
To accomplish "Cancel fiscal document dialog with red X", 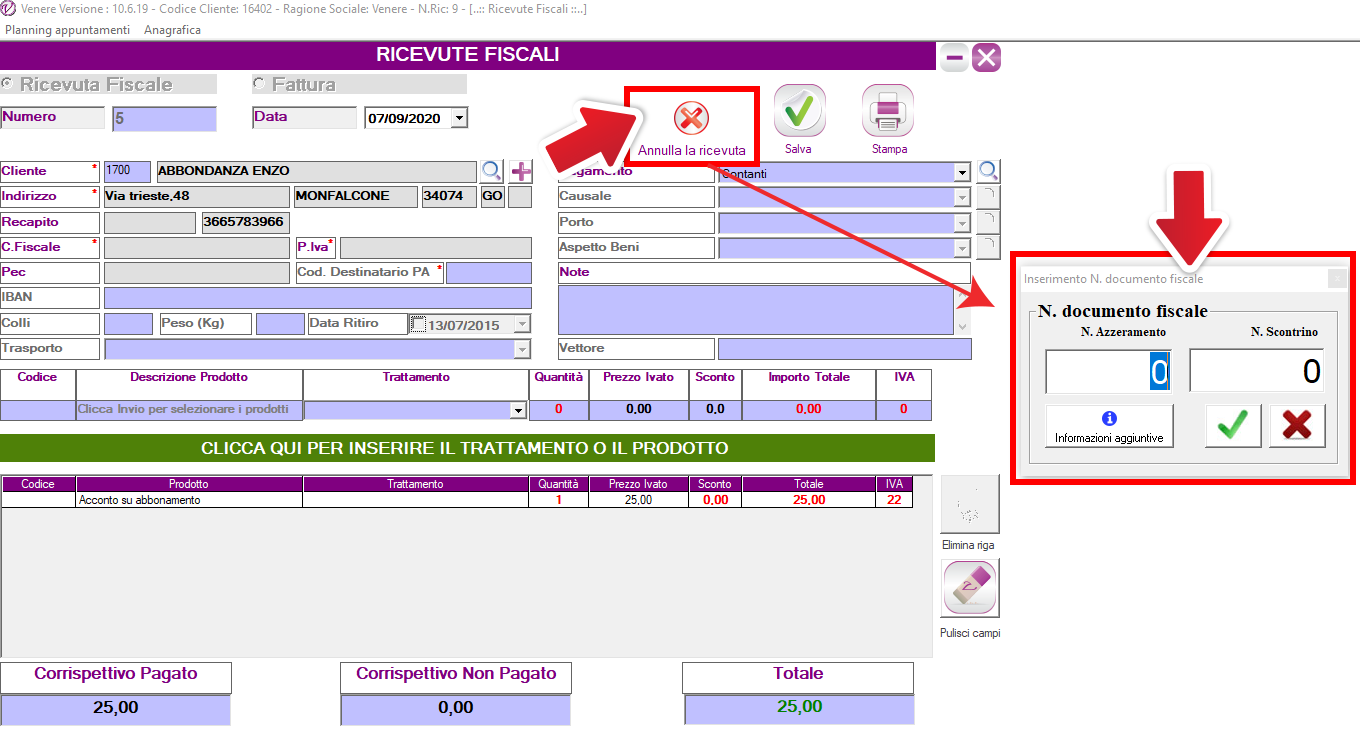I will (x=1297, y=426).
